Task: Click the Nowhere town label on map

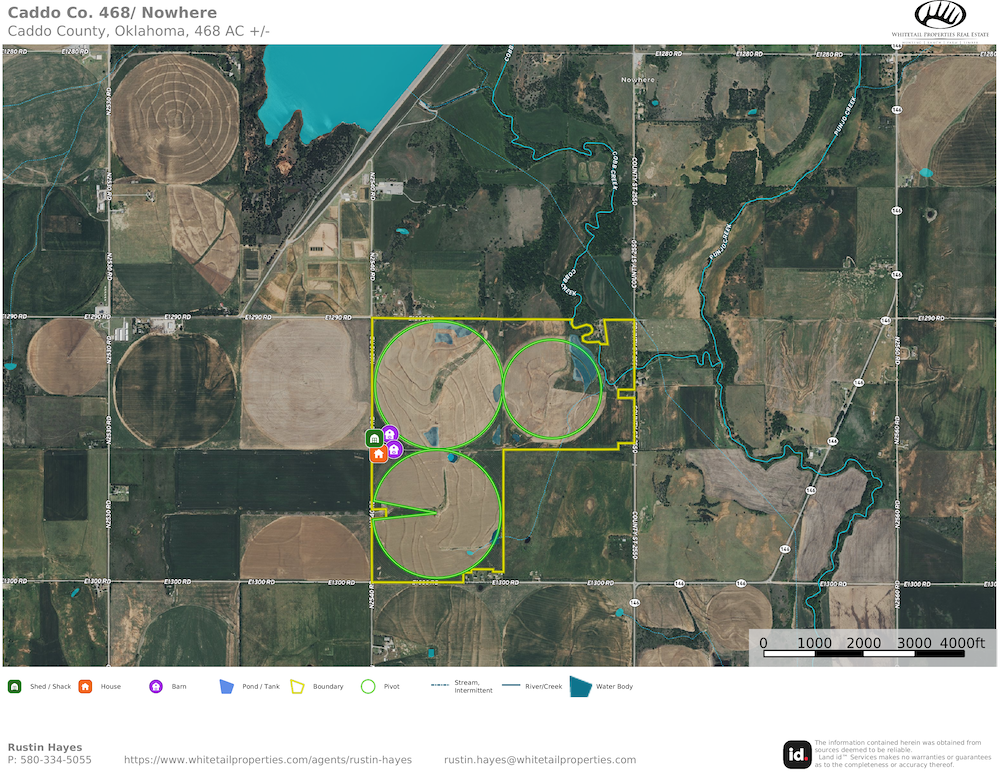Action: tap(638, 79)
